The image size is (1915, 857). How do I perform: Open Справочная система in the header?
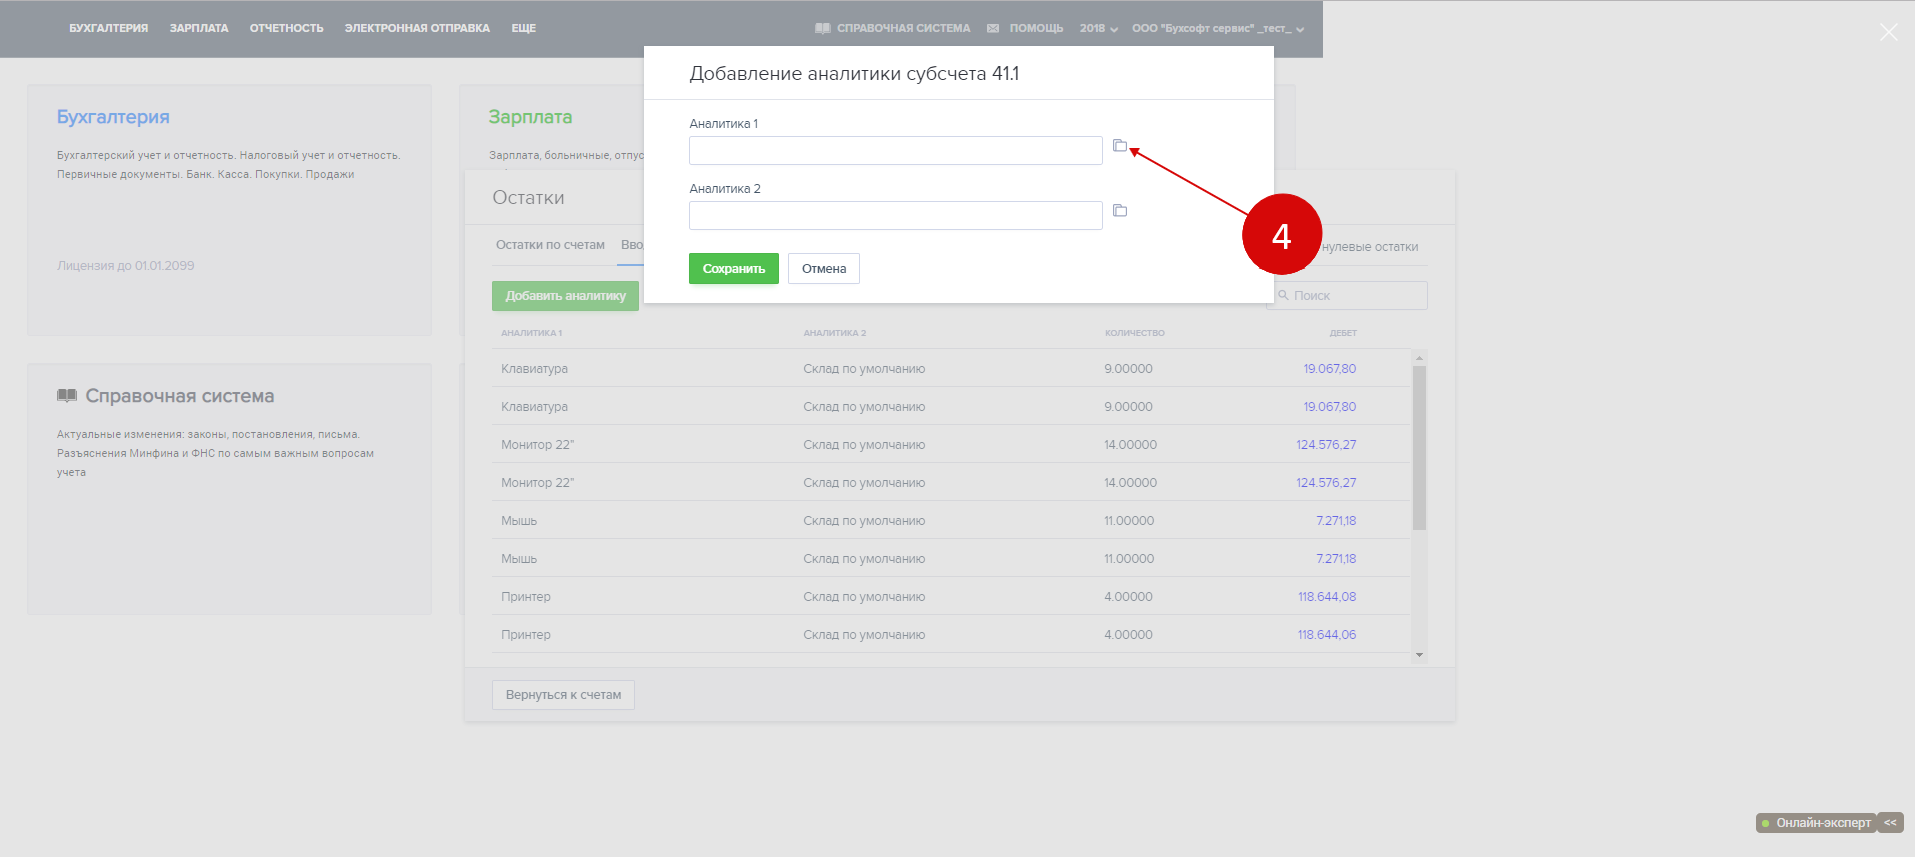903,28
